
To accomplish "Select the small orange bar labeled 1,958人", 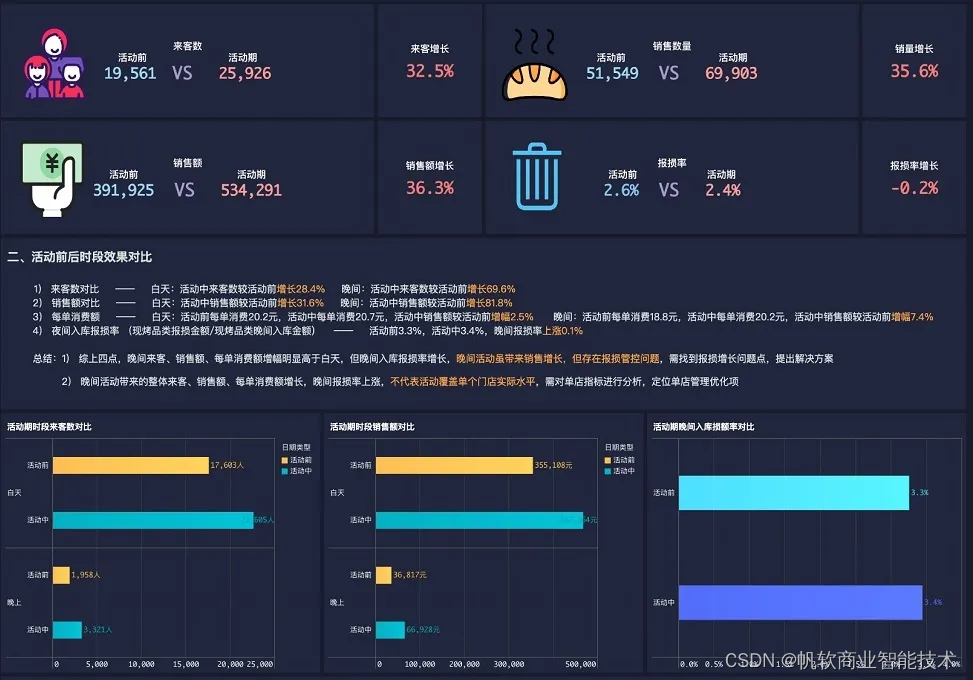I will 61,575.
